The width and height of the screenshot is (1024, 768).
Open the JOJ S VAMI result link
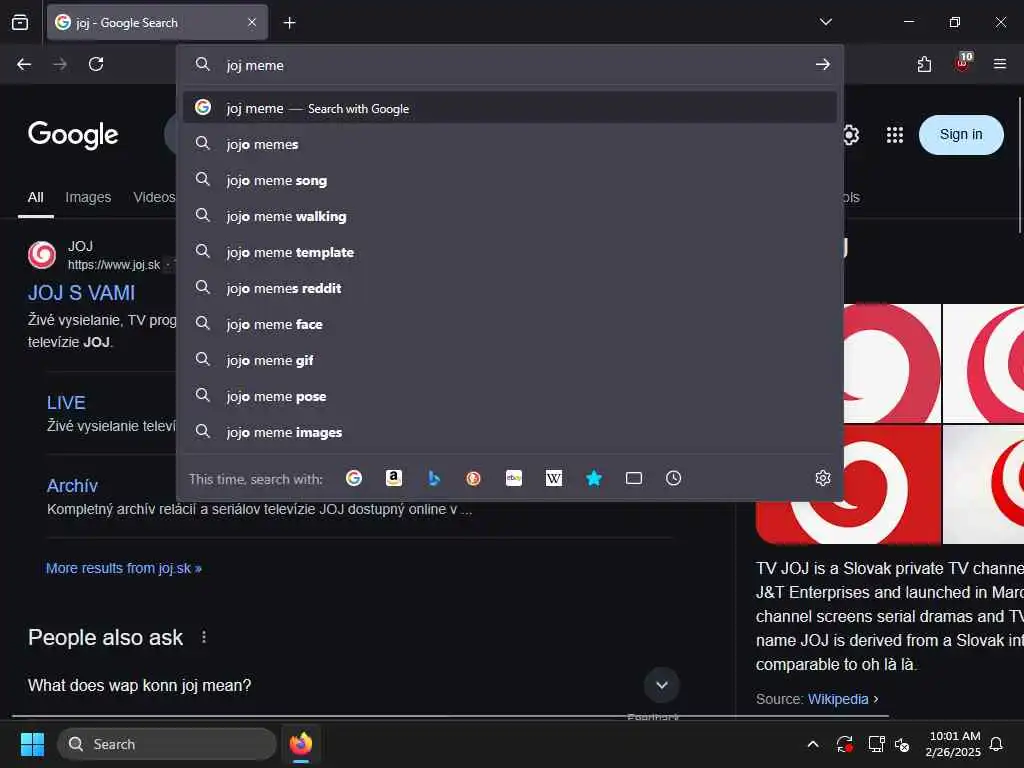(82, 293)
